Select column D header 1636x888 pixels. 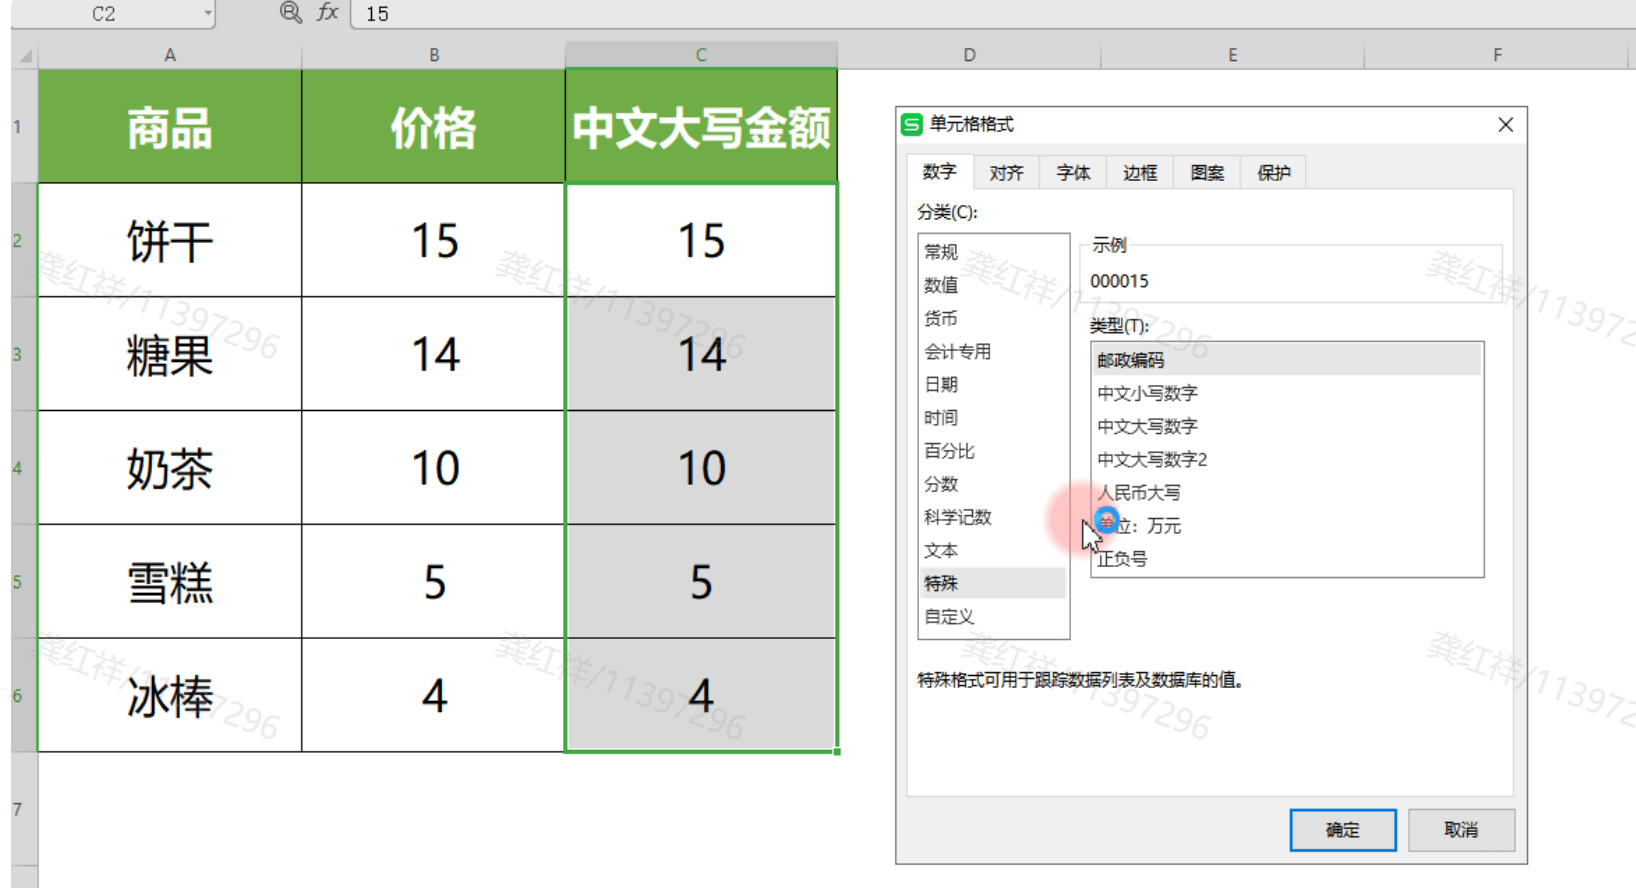pos(969,55)
